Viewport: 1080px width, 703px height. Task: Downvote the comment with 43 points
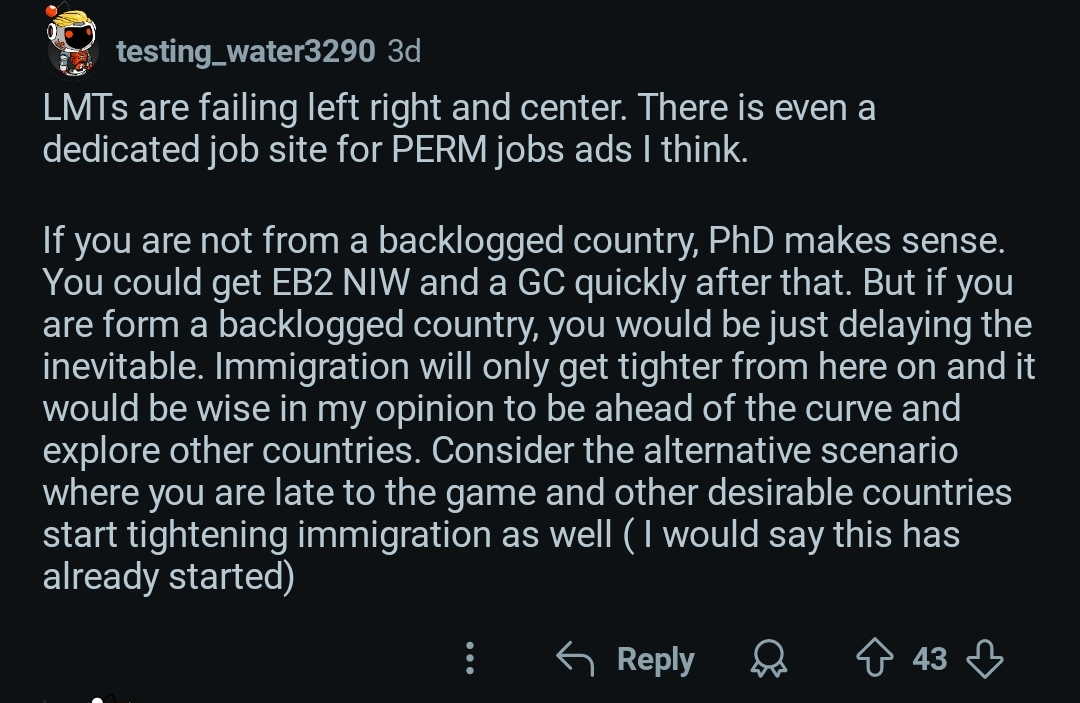point(985,658)
